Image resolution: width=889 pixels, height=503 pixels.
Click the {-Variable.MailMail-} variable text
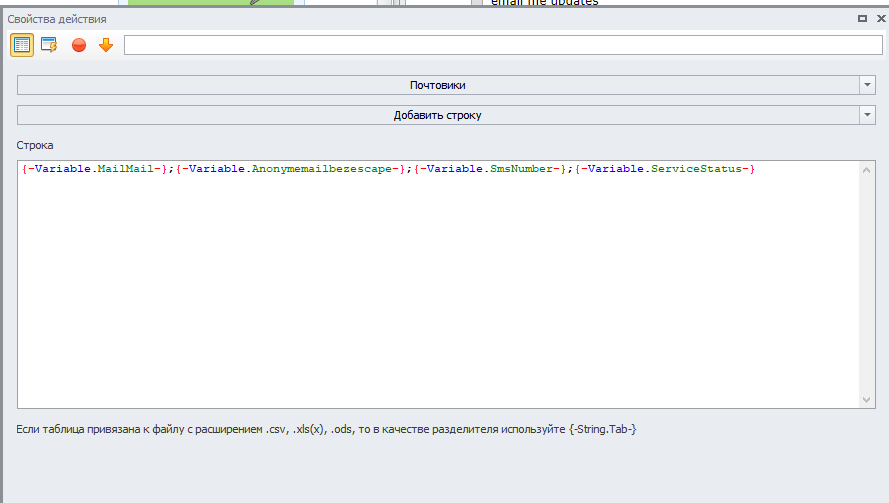pyautogui.click(x=94, y=169)
